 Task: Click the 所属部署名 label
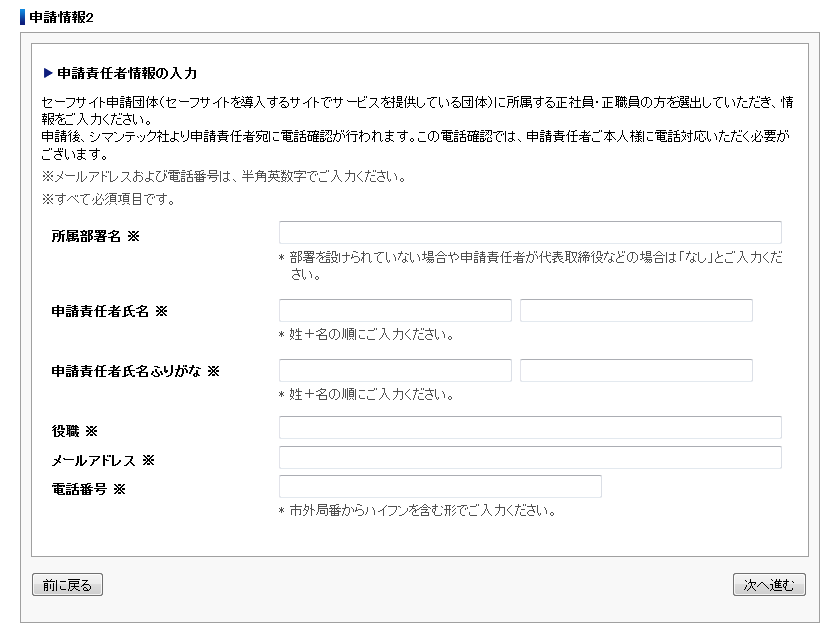pyautogui.click(x=86, y=236)
